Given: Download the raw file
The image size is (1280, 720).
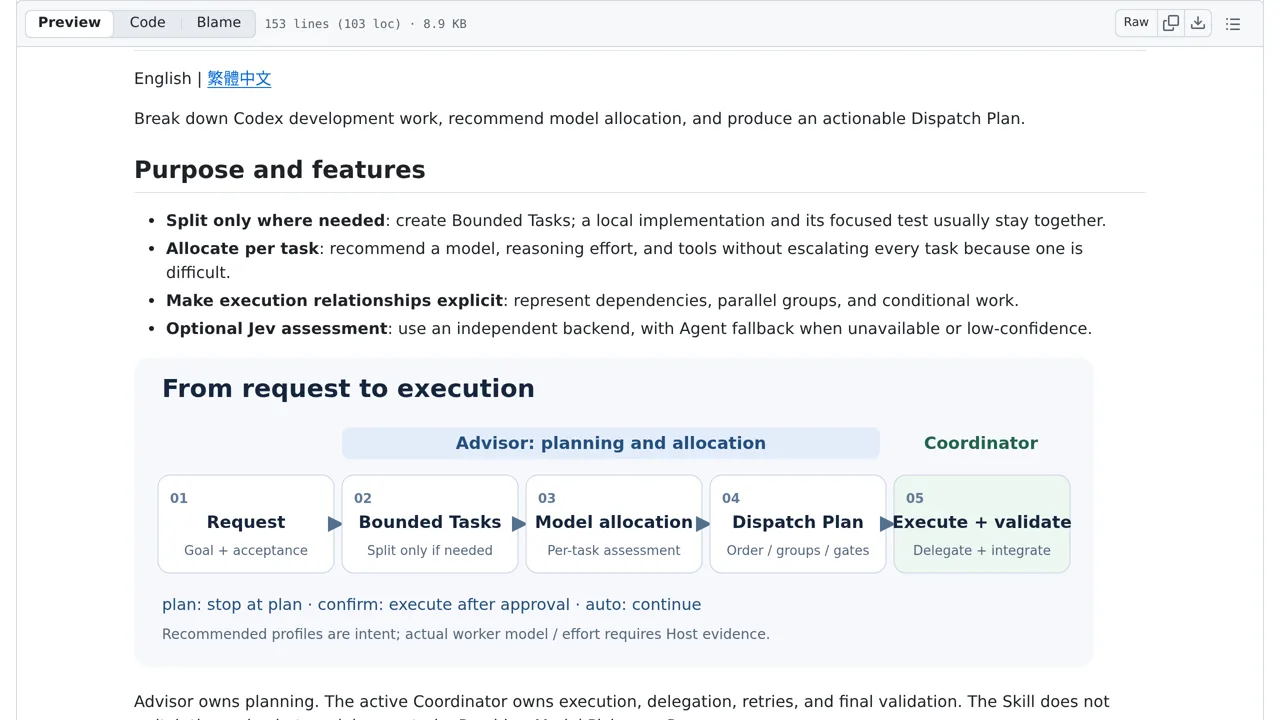Looking at the screenshot, I should coord(1198,23).
